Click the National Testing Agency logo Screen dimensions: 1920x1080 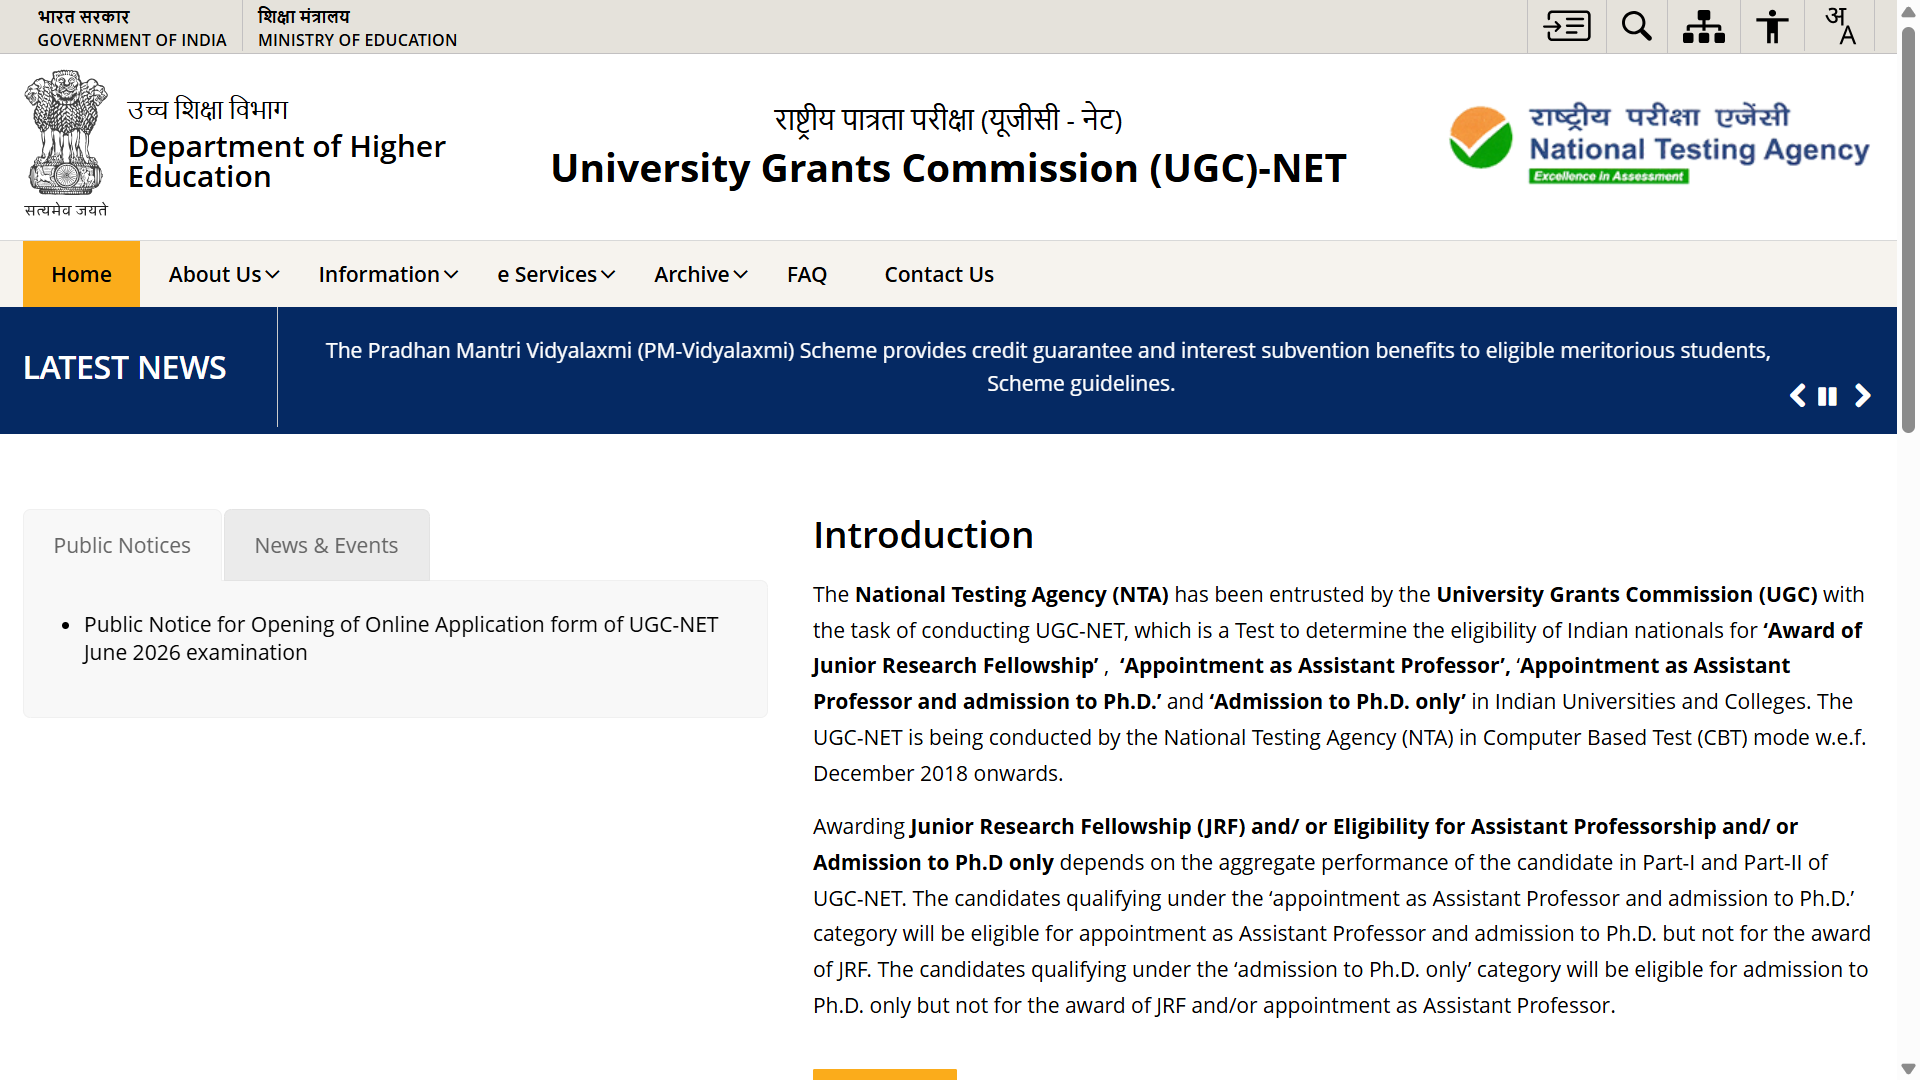tap(1659, 144)
